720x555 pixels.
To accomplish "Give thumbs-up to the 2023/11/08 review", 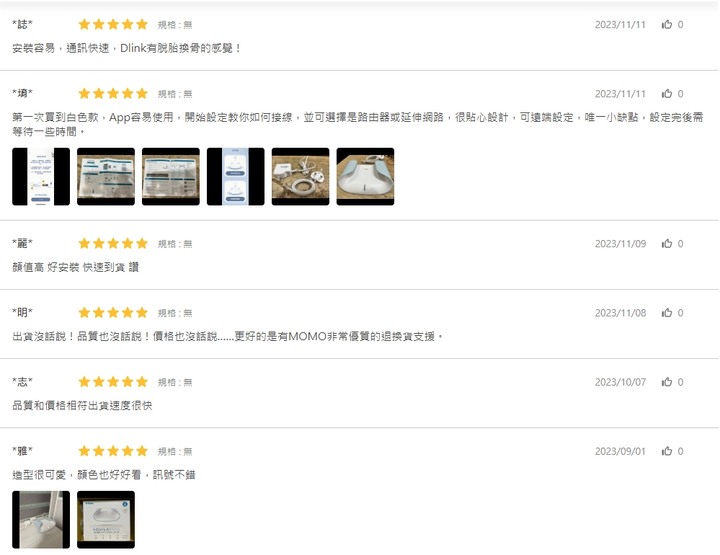I will pyautogui.click(x=667, y=313).
